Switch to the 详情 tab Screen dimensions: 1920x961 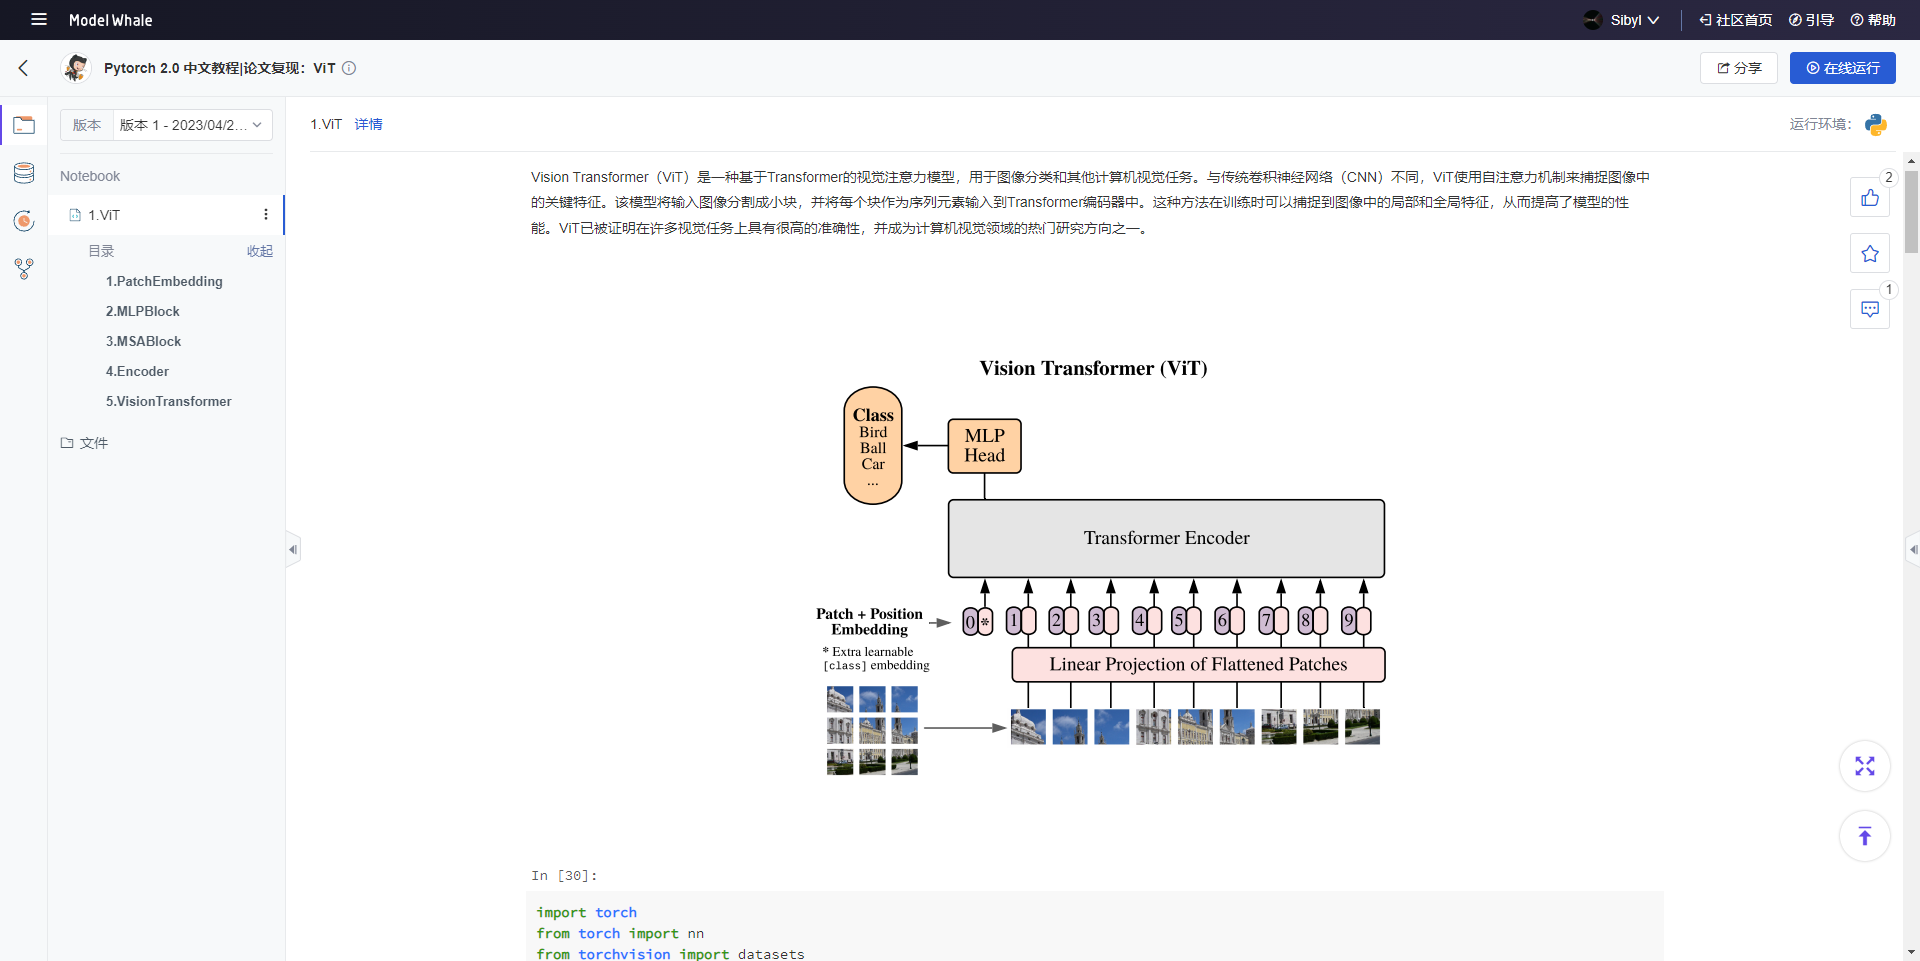click(x=368, y=124)
